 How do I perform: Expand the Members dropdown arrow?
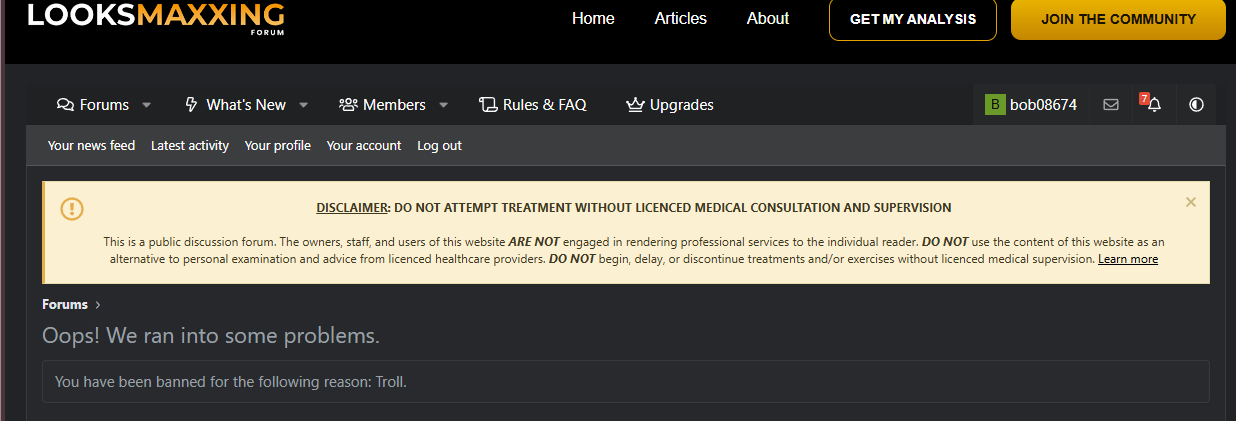pyautogui.click(x=443, y=105)
